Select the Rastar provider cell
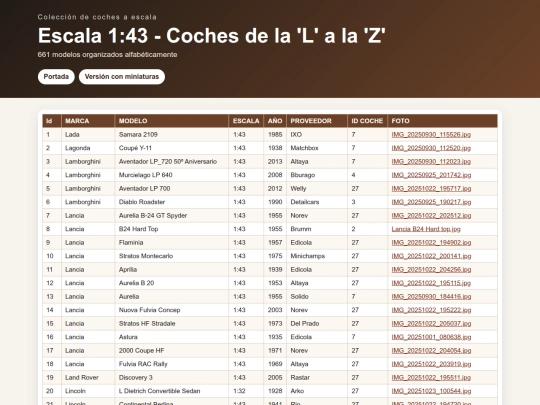Viewport: 540px width, 405px height. pyautogui.click(x=317, y=377)
